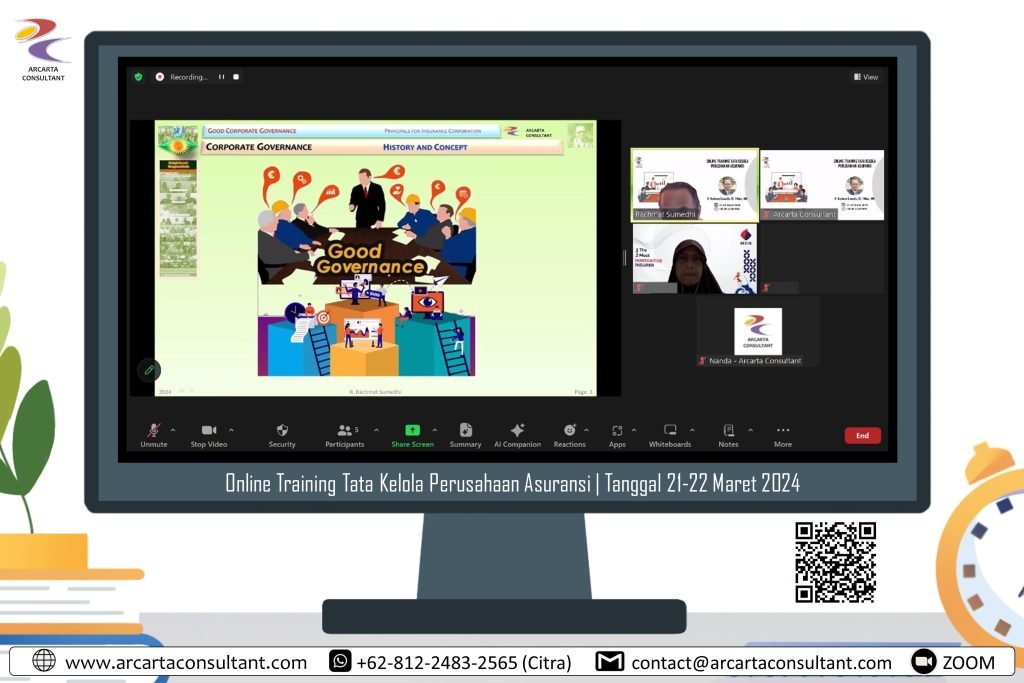
Task: Click the green Share Screen icon
Action: [412, 430]
